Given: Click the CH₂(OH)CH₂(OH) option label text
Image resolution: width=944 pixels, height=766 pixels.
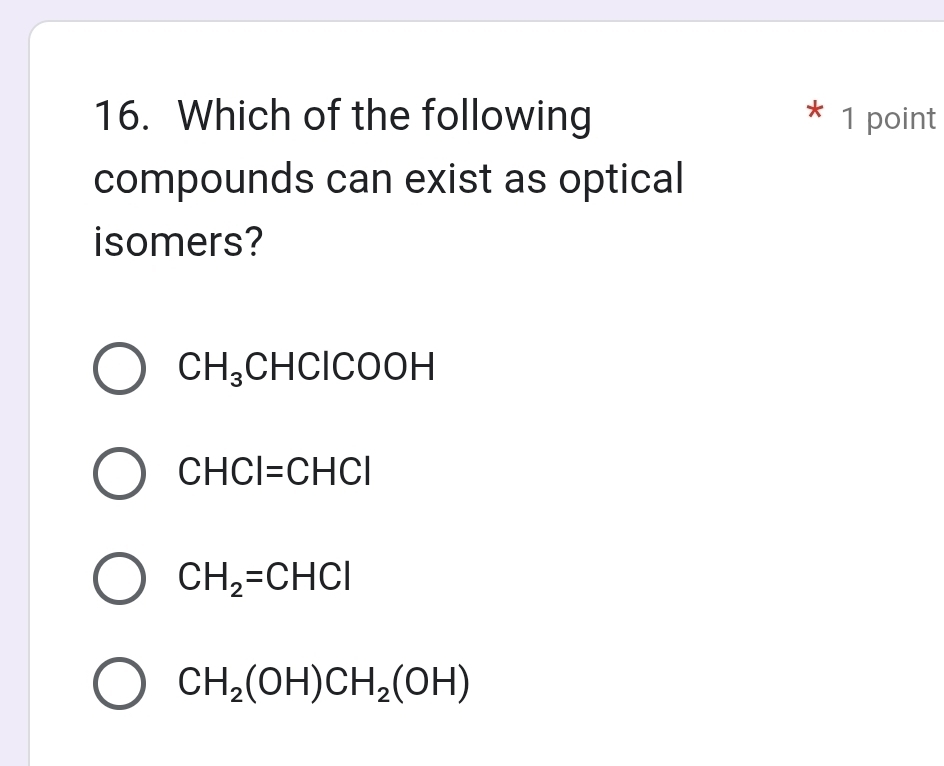Looking at the screenshot, I should pyautogui.click(x=324, y=685).
